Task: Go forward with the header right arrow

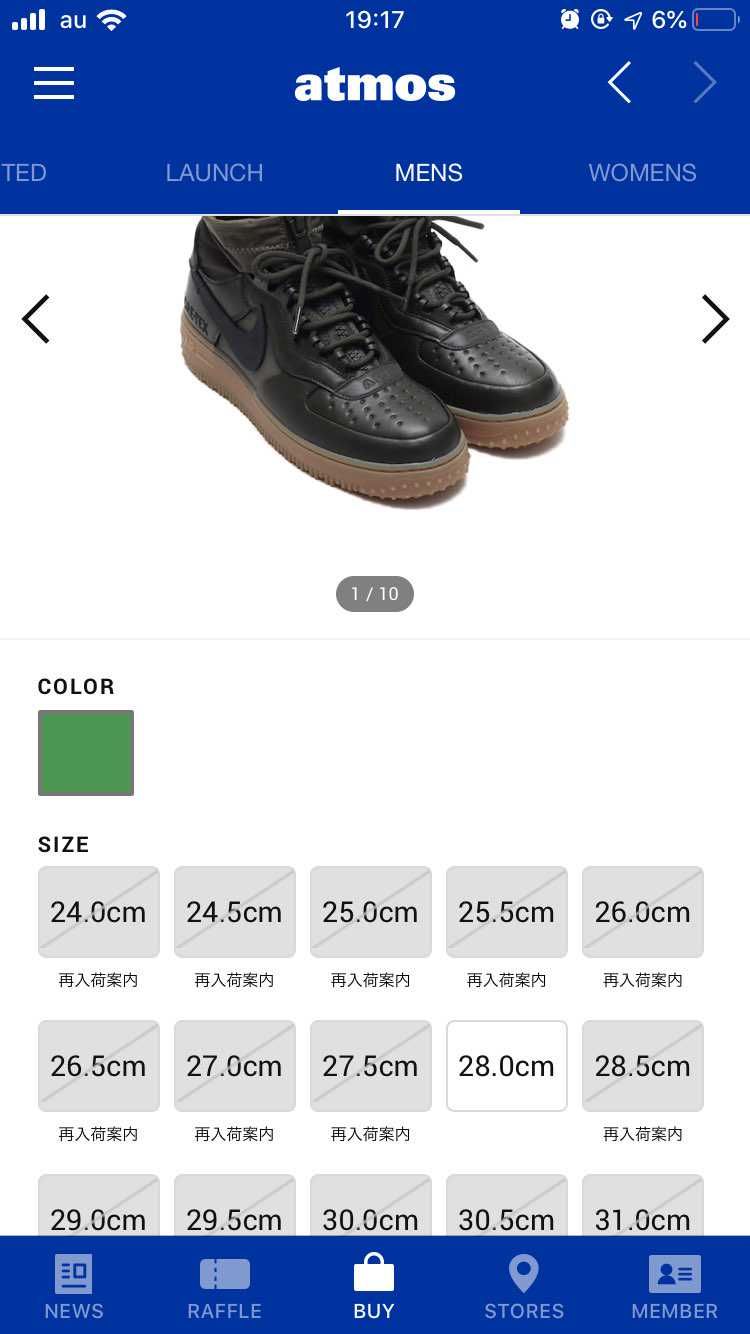Action: [x=705, y=83]
